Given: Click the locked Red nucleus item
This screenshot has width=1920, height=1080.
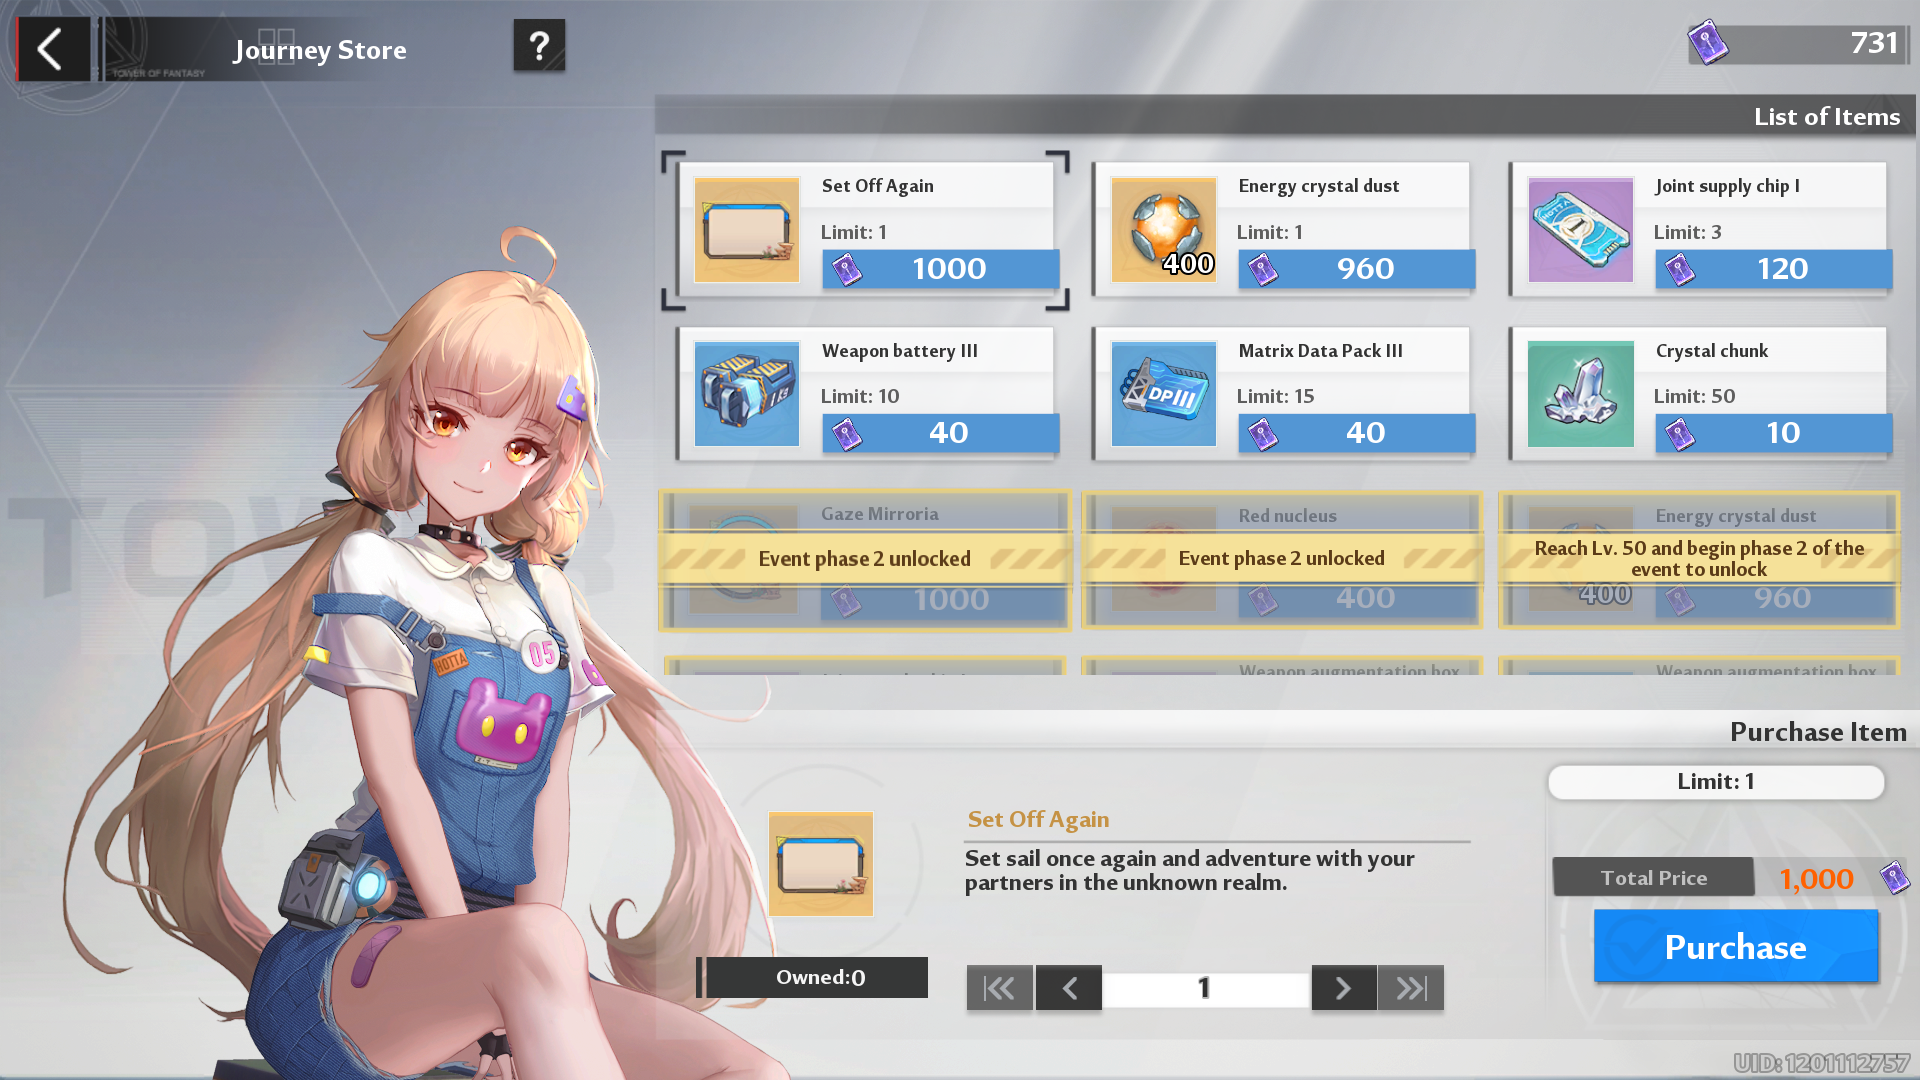Looking at the screenshot, I should (1281, 560).
